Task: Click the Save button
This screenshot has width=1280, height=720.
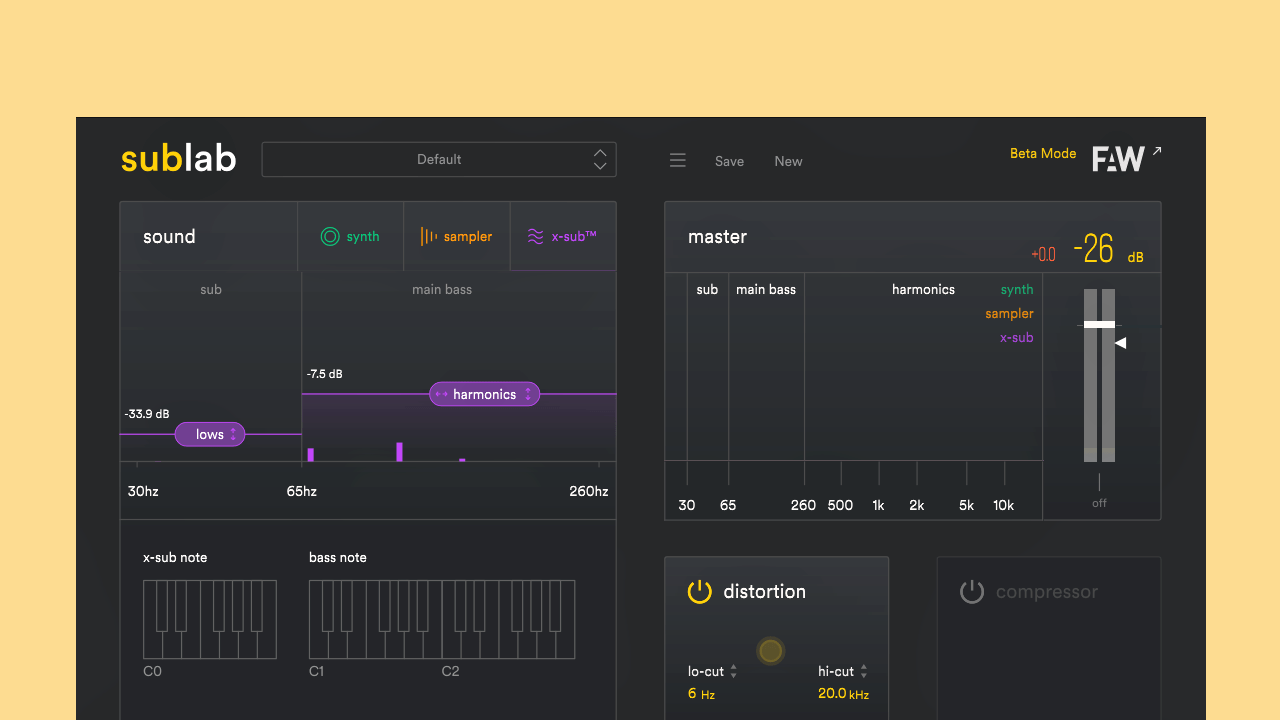Action: [x=729, y=161]
